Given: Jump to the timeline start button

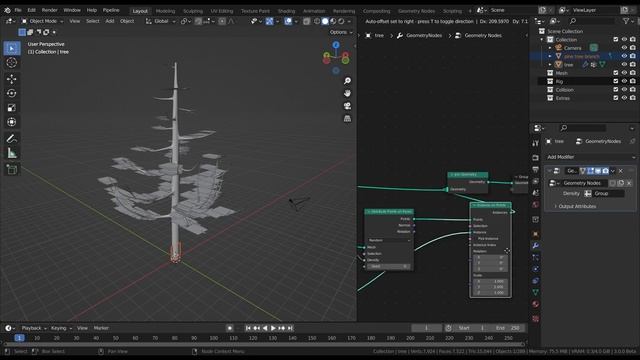Looking at the screenshot, I should [x=248, y=328].
